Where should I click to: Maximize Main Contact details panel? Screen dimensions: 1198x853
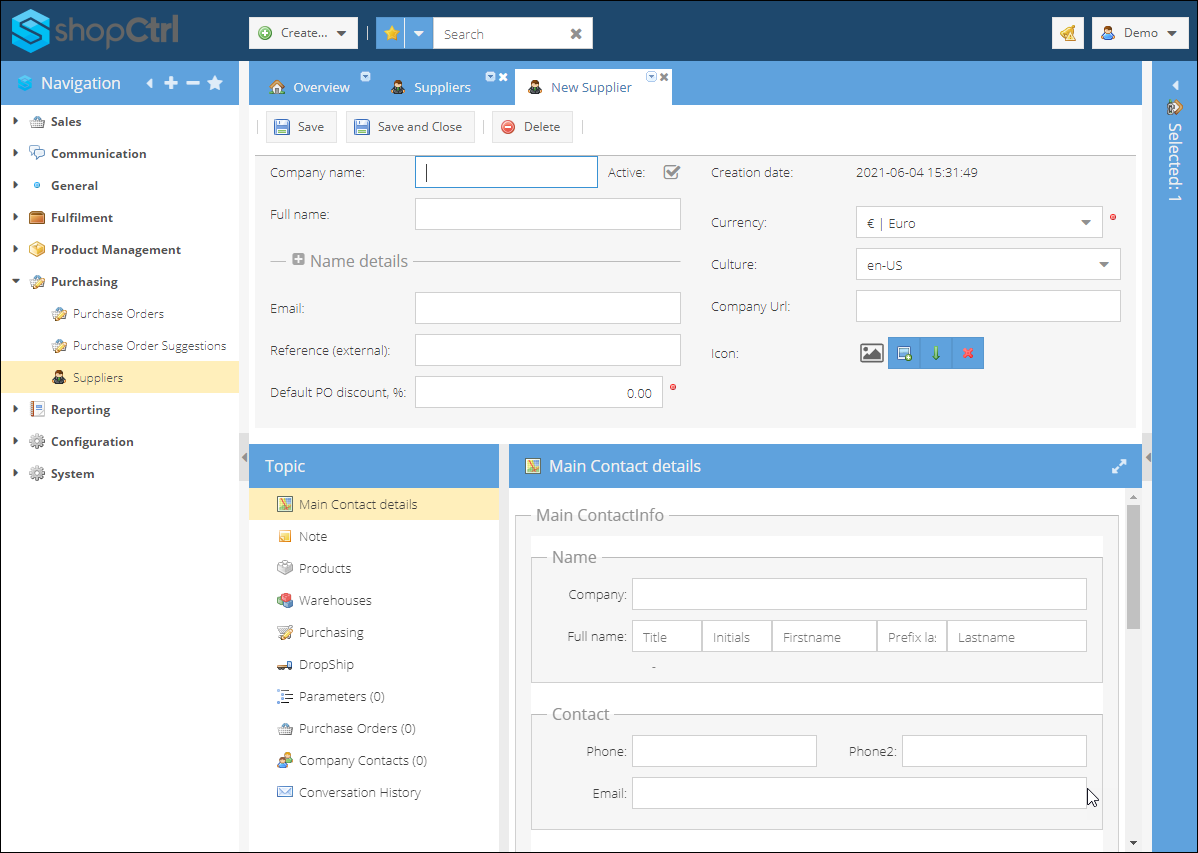click(1119, 466)
